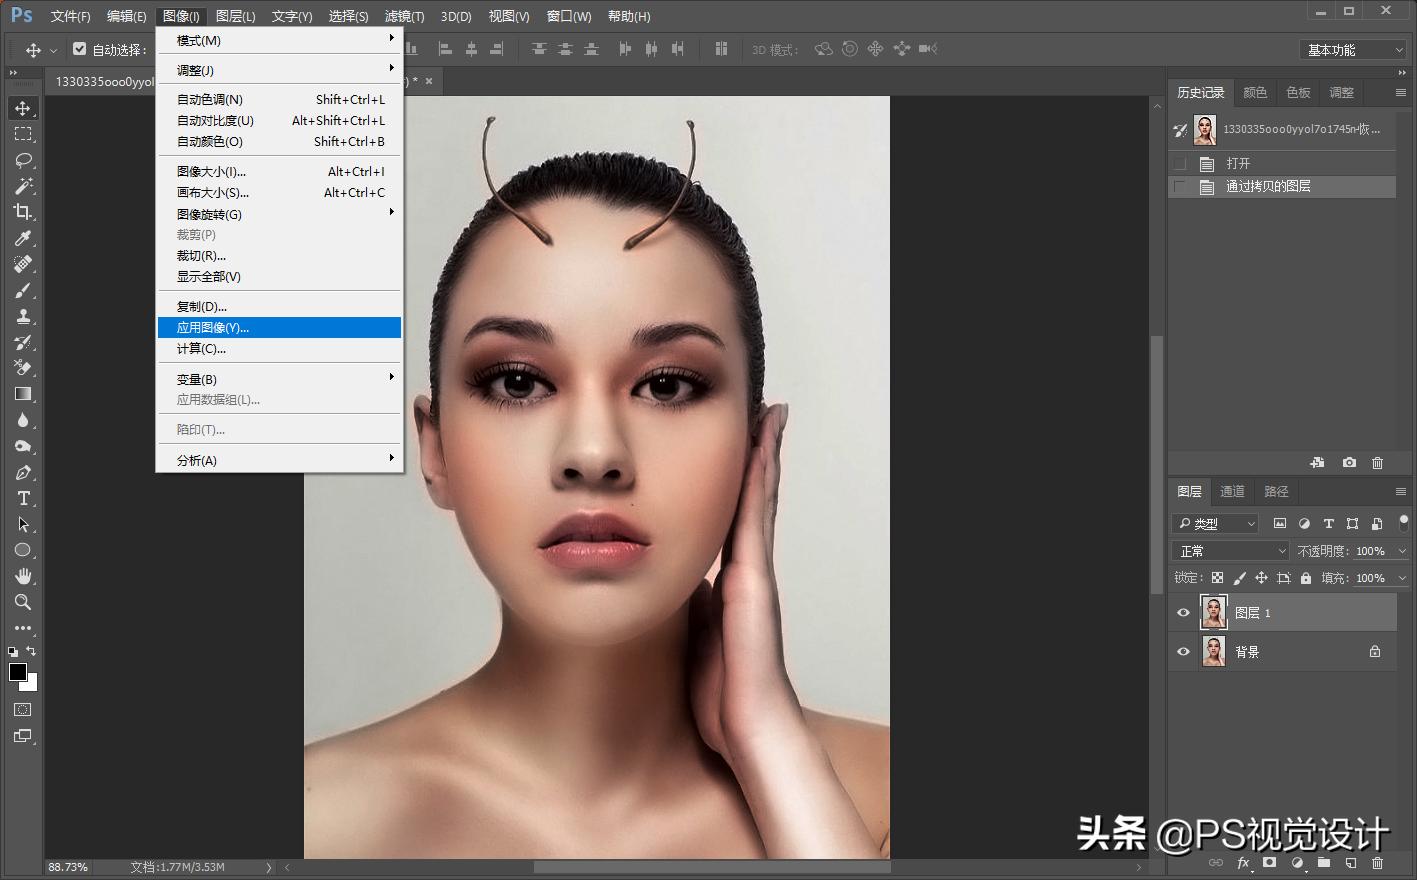Hide 图层 1 using its eye icon

(1183, 611)
